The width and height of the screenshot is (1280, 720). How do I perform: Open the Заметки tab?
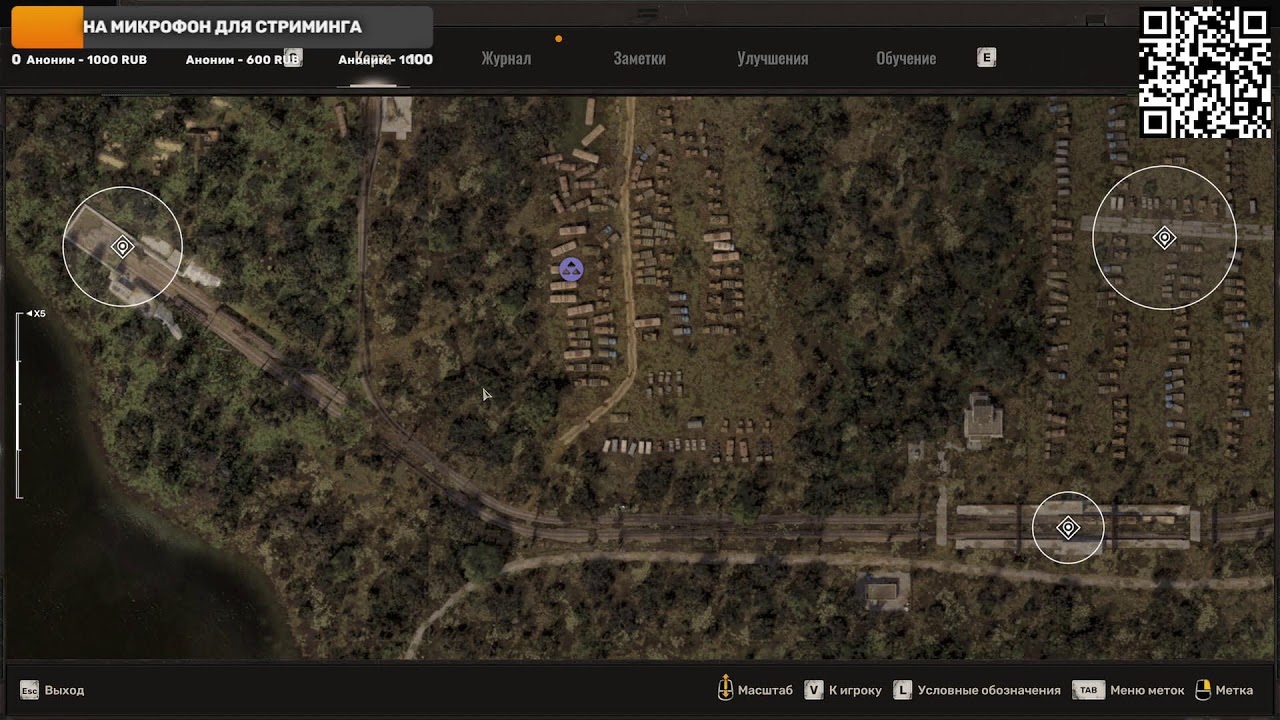[639, 59]
